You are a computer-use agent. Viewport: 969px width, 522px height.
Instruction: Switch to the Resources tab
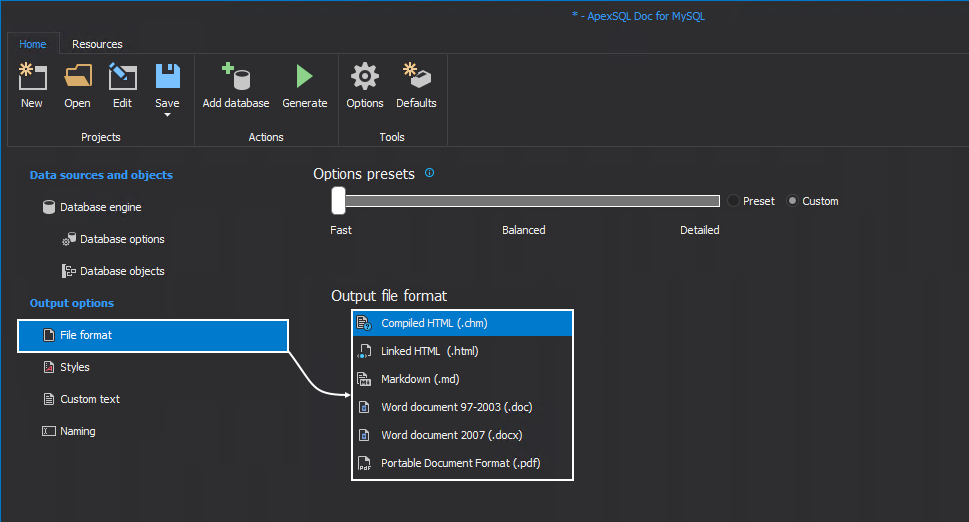[97, 44]
